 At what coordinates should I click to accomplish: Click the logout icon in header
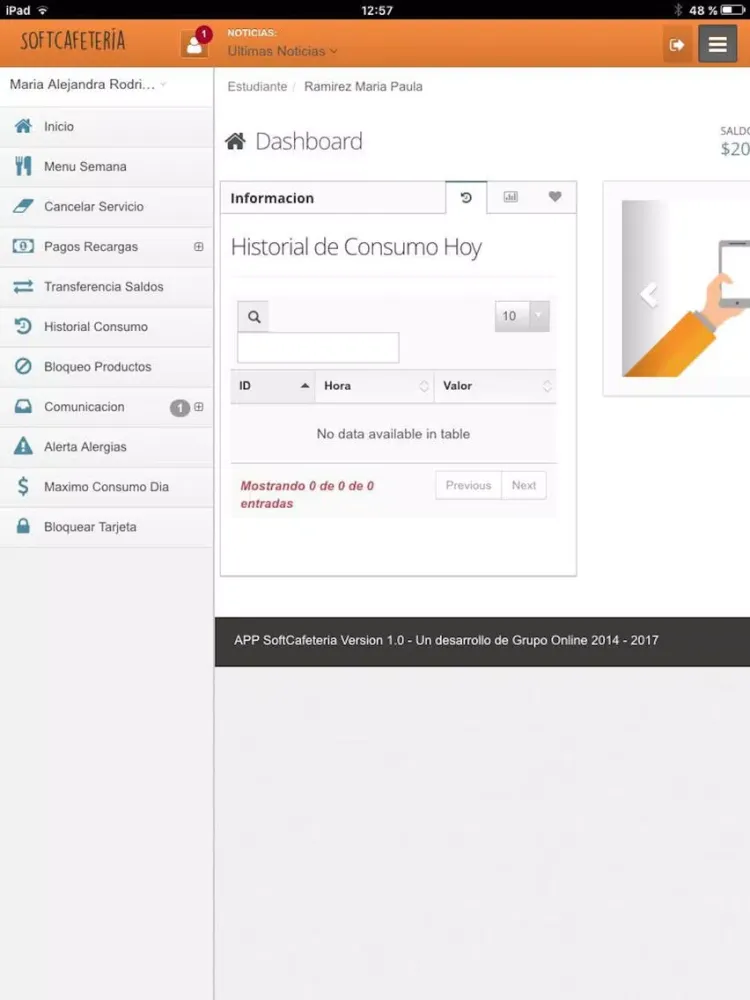[x=677, y=44]
